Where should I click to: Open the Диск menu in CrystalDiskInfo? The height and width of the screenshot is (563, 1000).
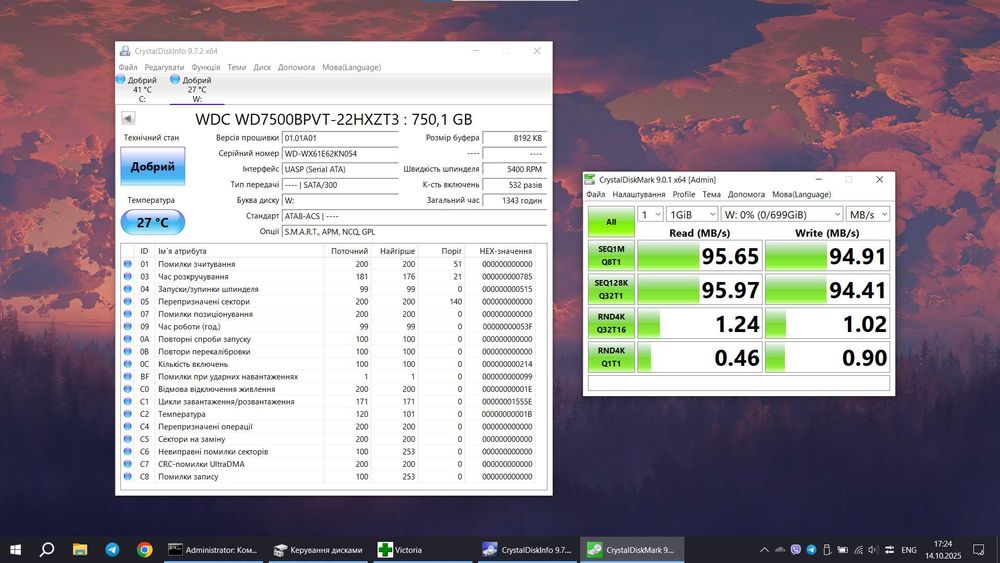[x=262, y=67]
